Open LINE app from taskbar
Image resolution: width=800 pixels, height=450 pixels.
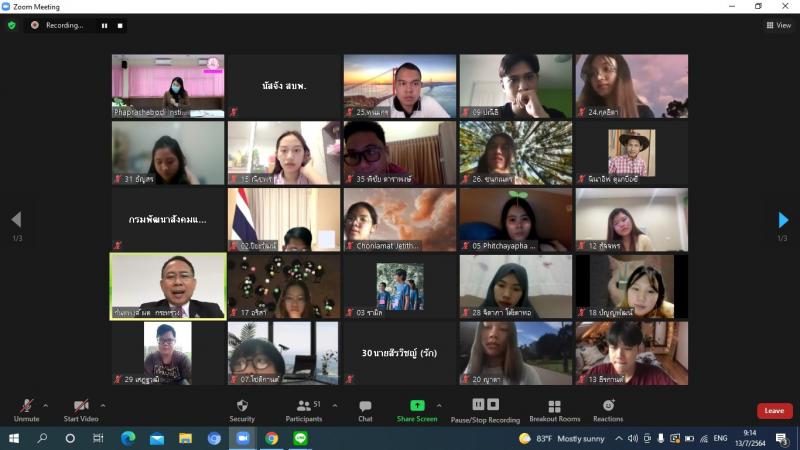300,438
